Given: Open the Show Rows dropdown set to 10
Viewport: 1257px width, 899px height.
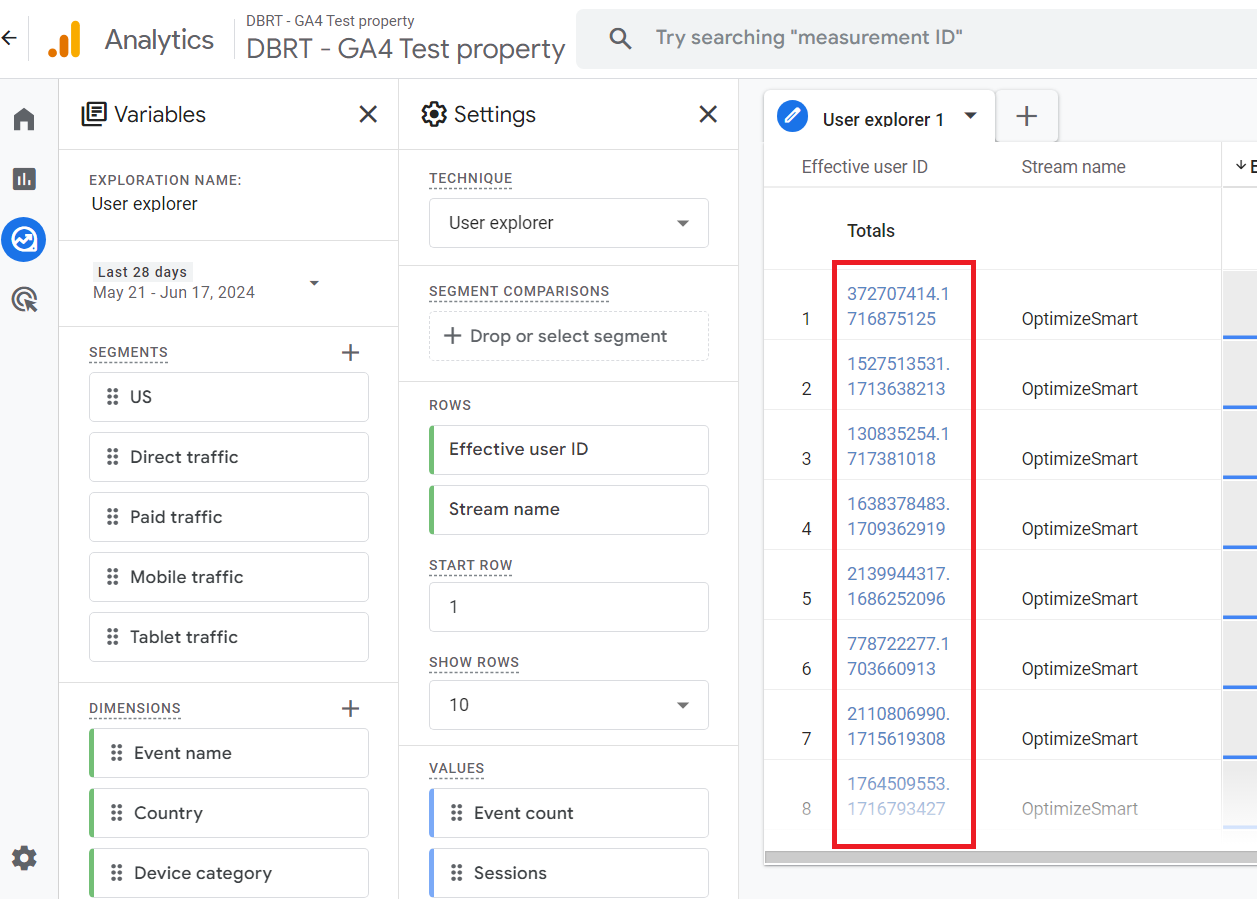Looking at the screenshot, I should pyautogui.click(x=569, y=705).
